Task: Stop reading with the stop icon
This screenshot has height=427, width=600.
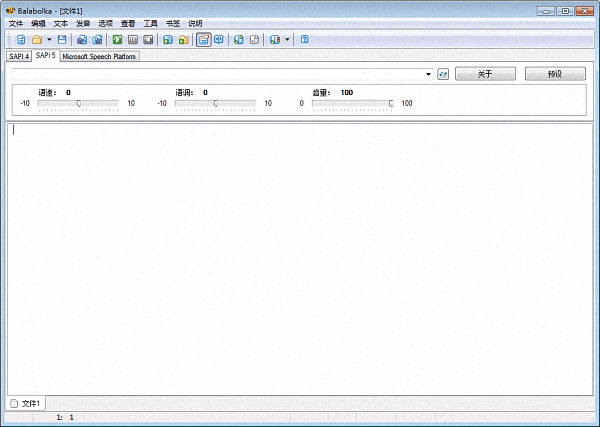Action: tap(148, 39)
